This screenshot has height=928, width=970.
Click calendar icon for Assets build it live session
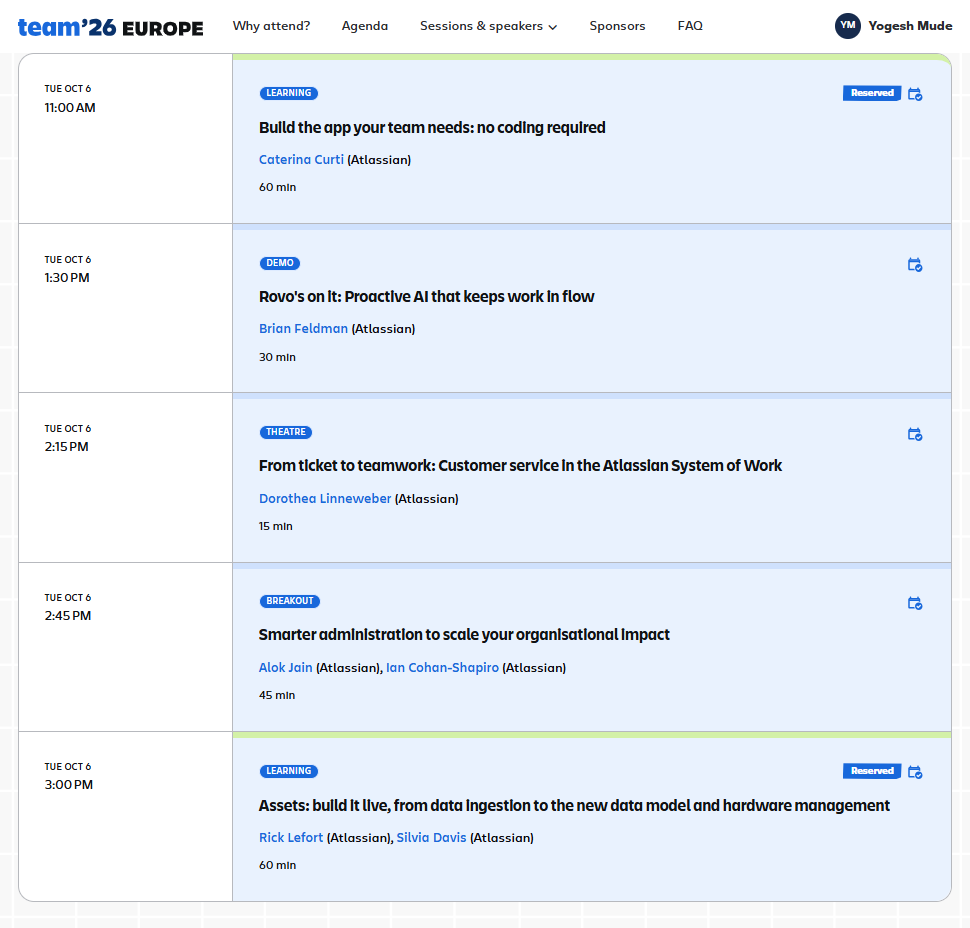coord(915,772)
